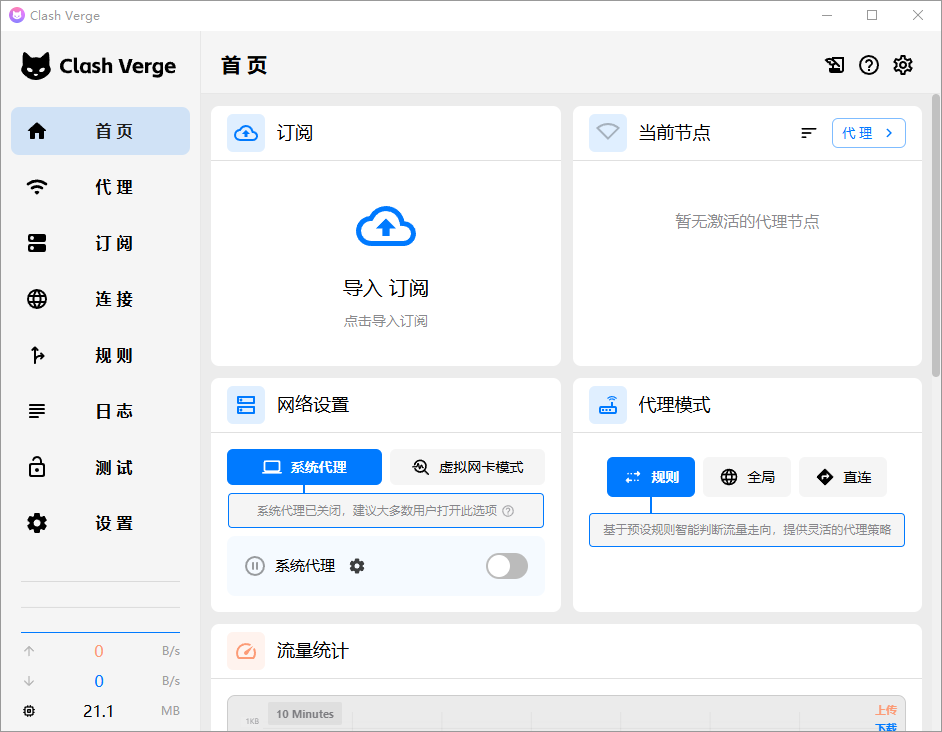Click the lightweight mode icon in header
942x732 pixels.
[834, 65]
